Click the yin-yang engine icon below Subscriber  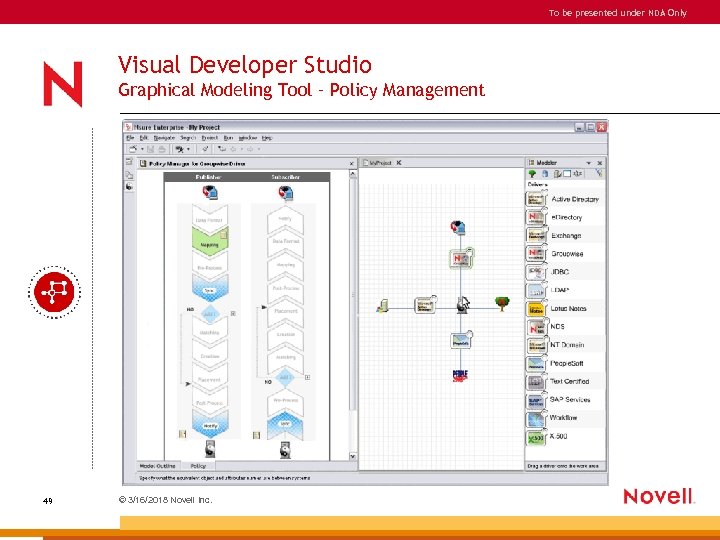(285, 450)
